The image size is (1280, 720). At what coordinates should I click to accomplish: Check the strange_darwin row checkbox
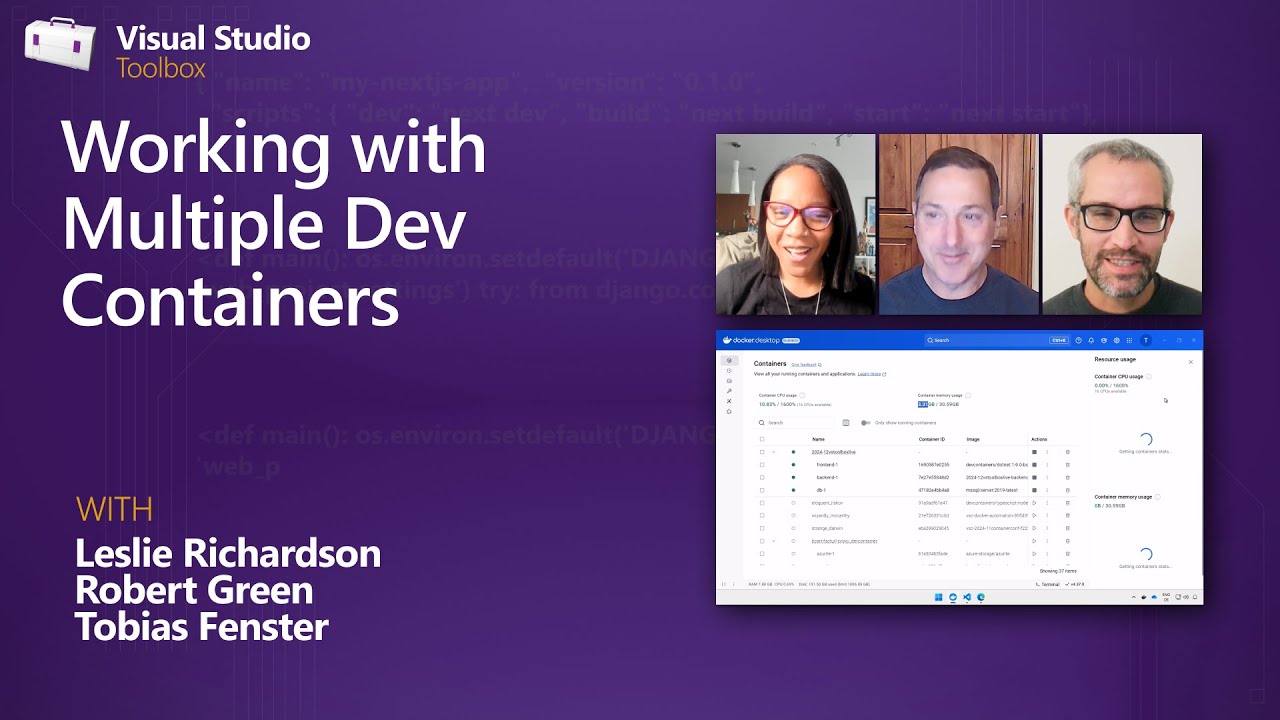[x=762, y=528]
